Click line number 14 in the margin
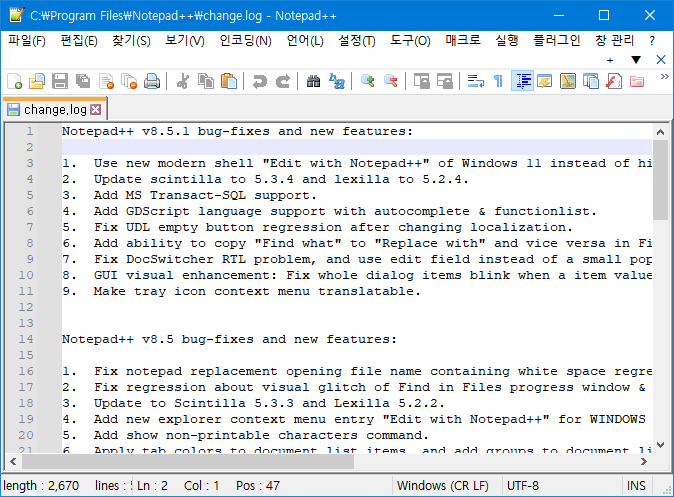The height and width of the screenshot is (497, 674). 26,339
